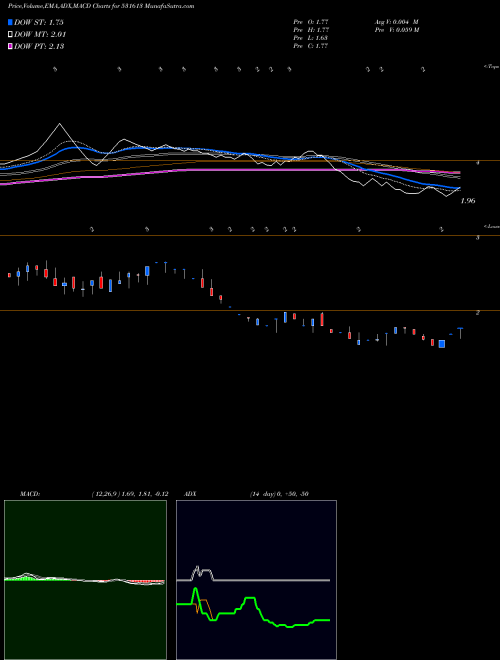Image resolution: width=500 pixels, height=660 pixels.
Task: Click the Pre O: 1.77 value
Action: tap(311, 22)
